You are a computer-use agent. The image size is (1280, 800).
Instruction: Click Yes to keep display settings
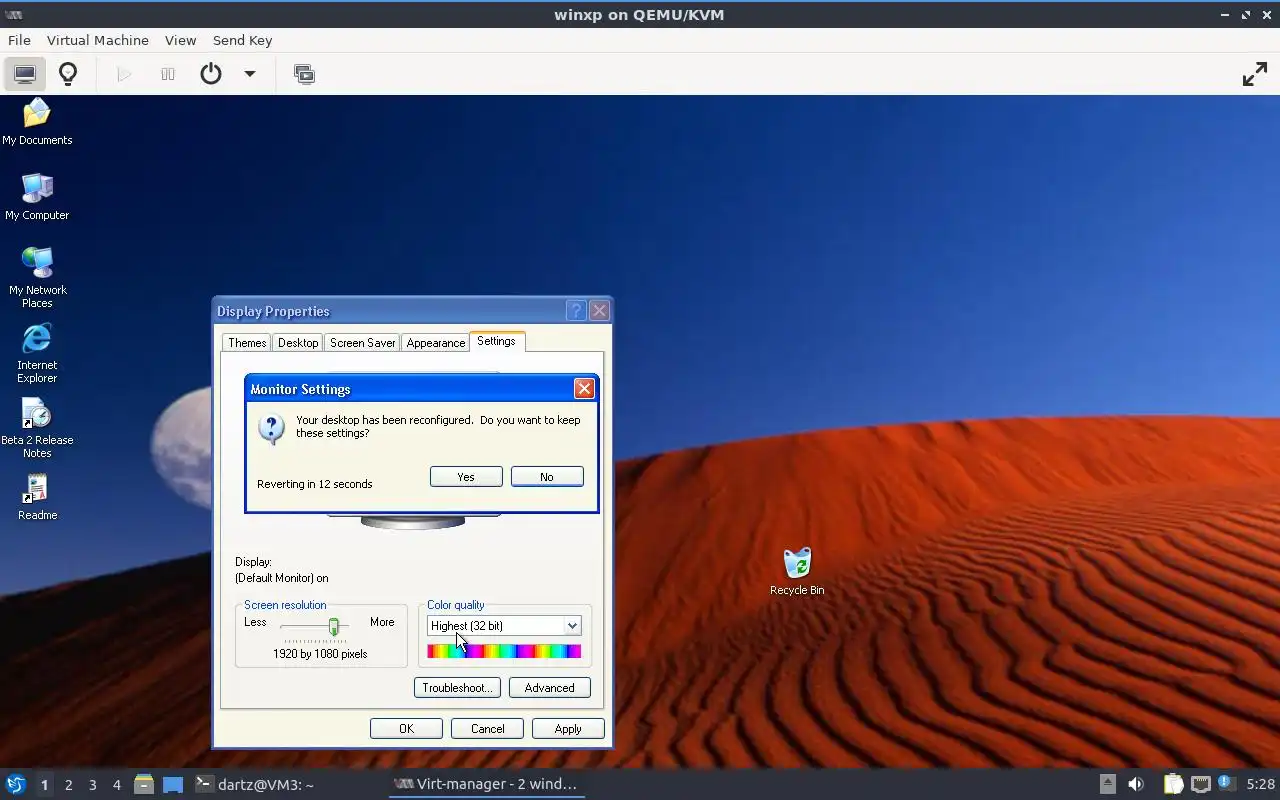[x=466, y=477]
